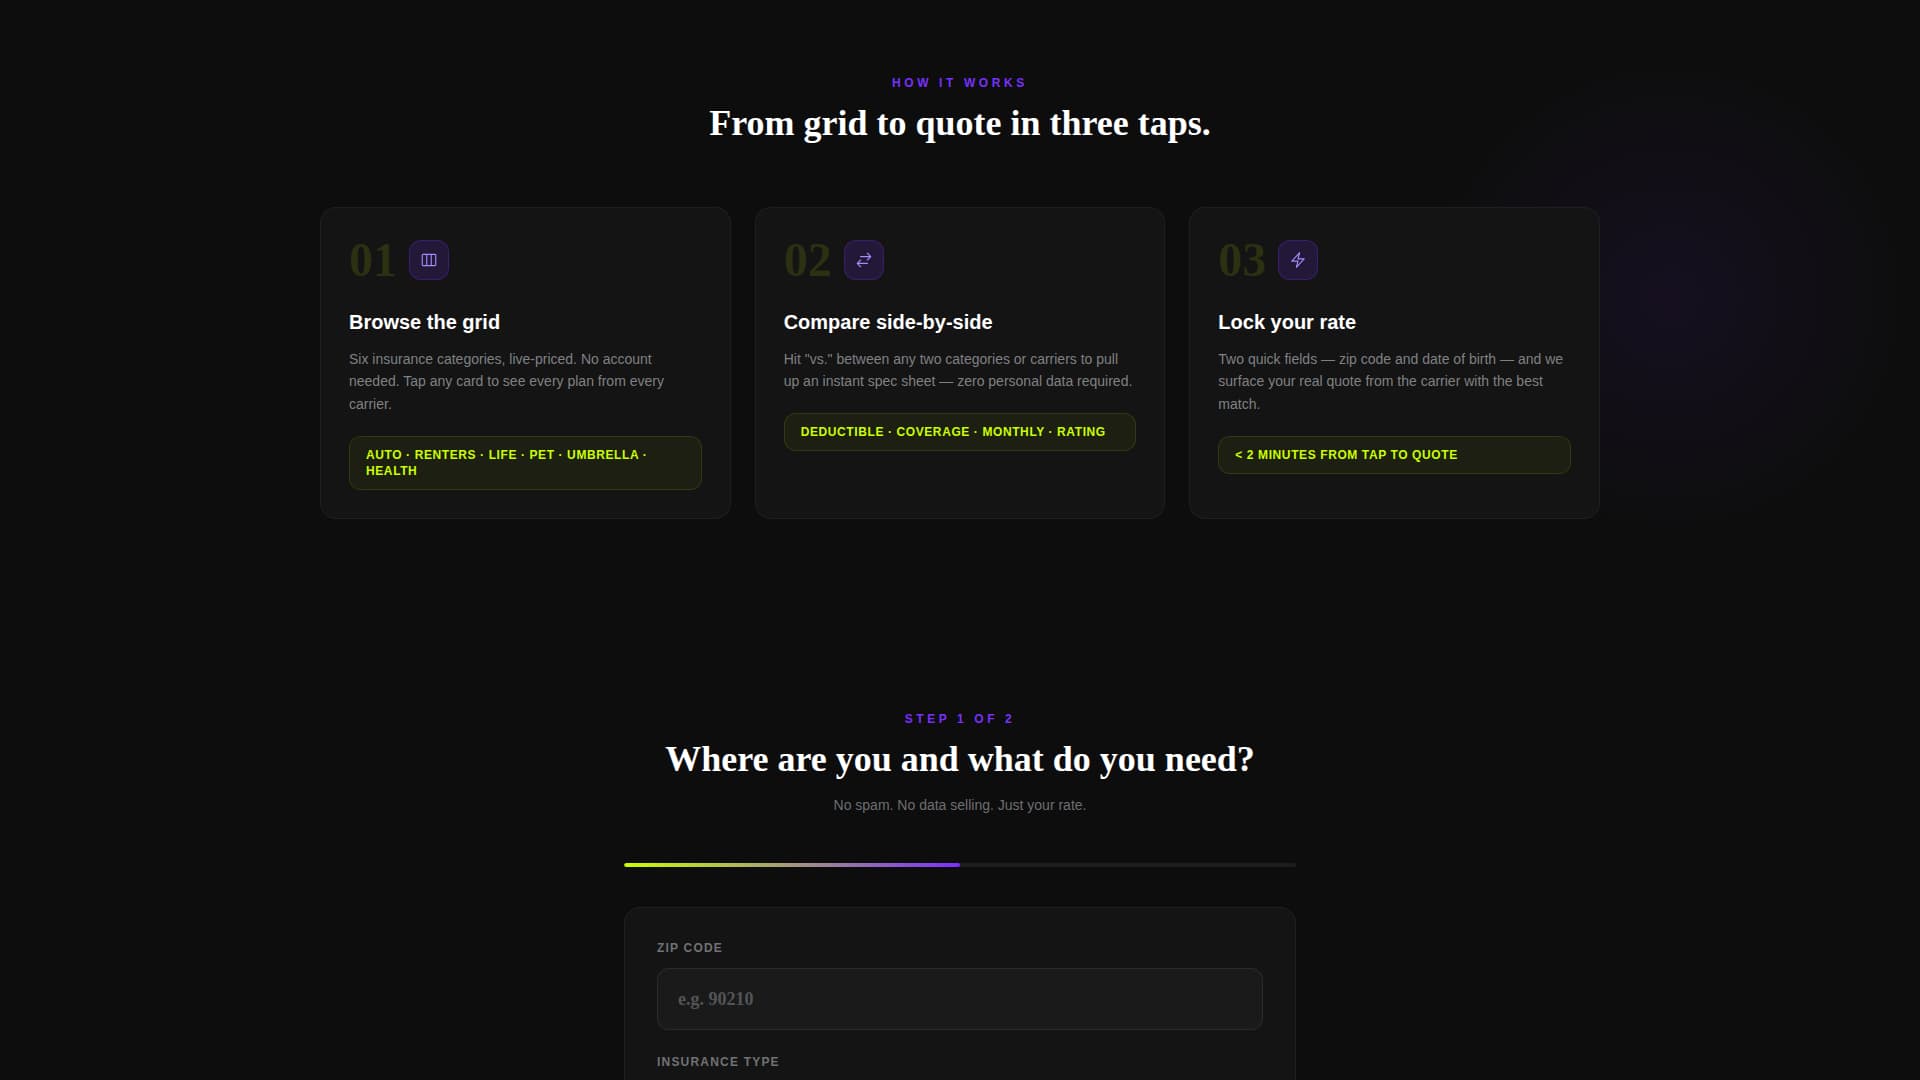
Task: Click the 'AUTO · RENTERS · LIFE' category chip
Action: click(524, 462)
